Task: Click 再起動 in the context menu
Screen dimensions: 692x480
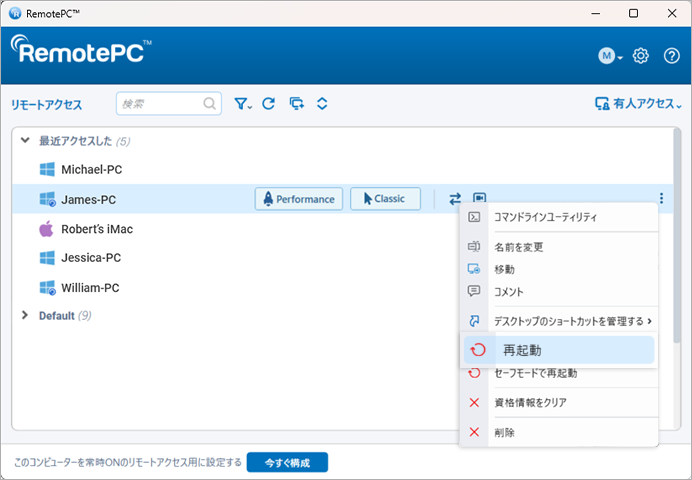Action: [559, 350]
